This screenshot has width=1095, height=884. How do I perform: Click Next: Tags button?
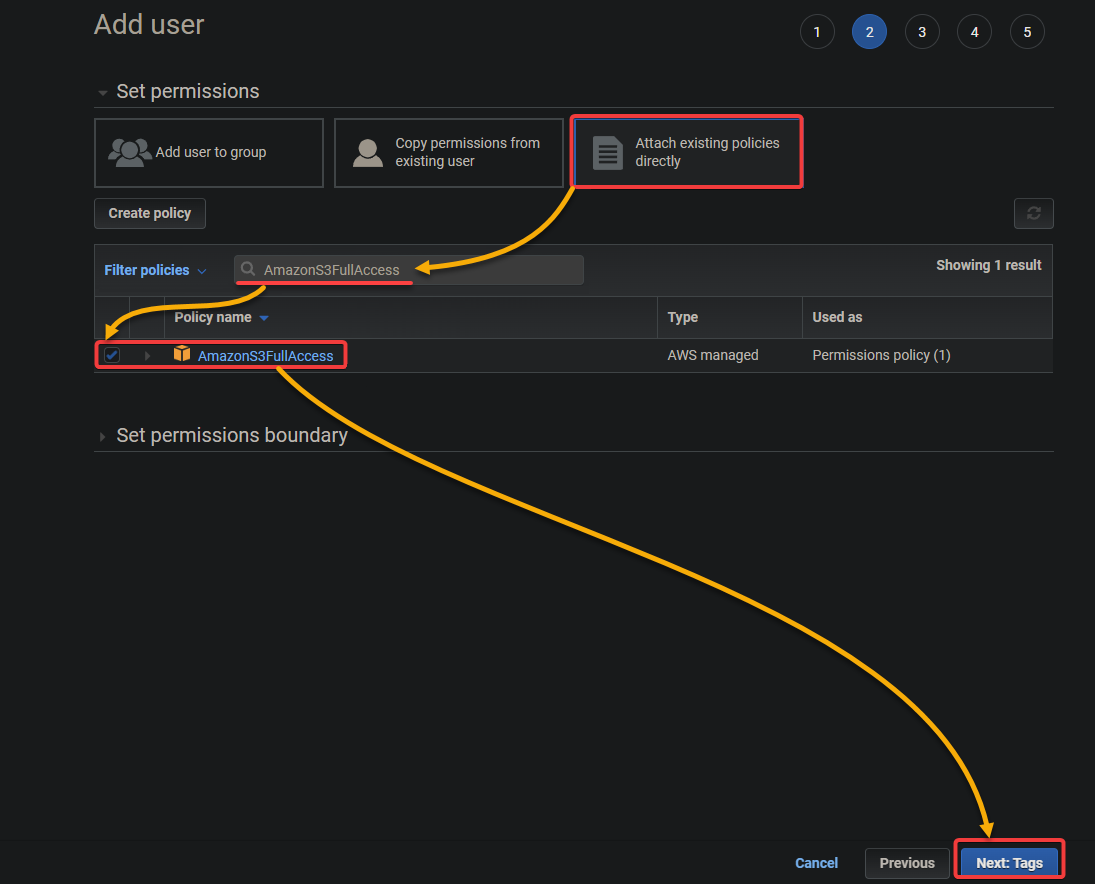(x=1009, y=862)
